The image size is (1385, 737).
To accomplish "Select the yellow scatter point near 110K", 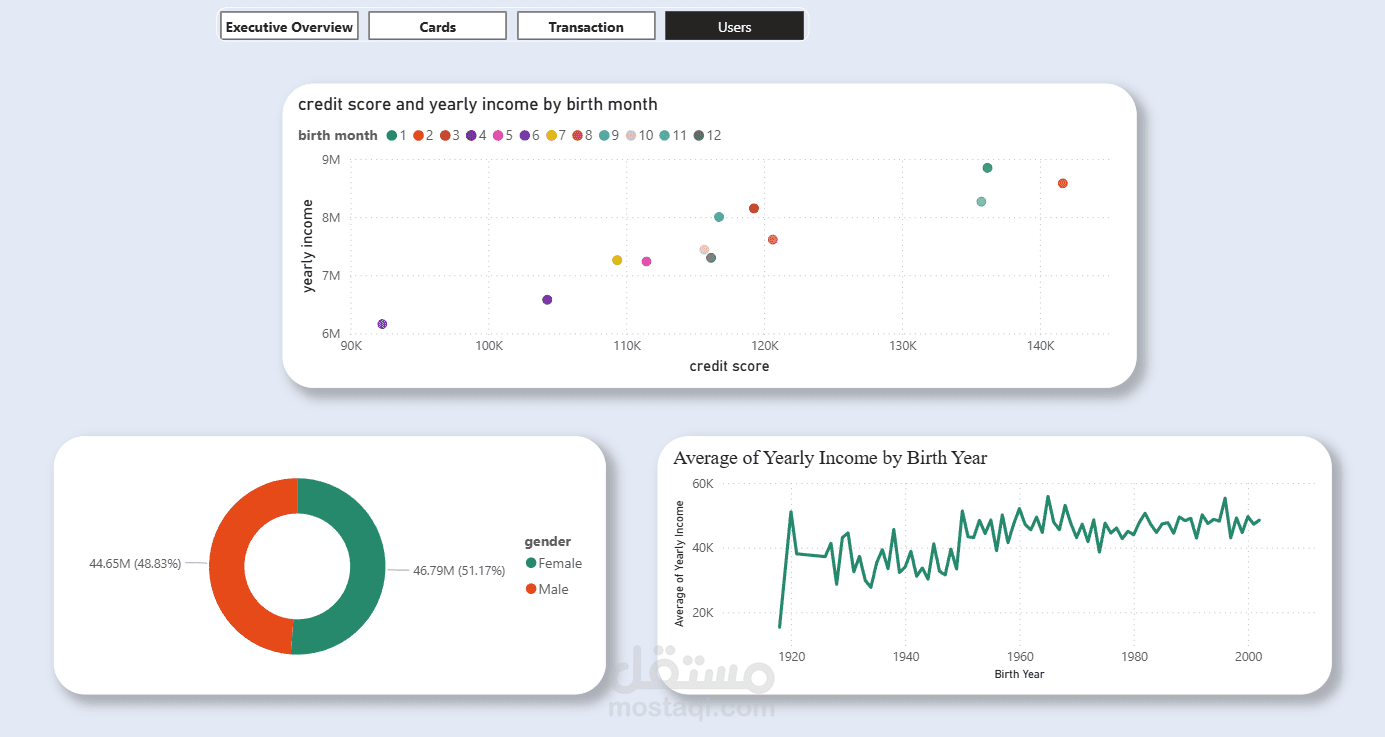I will 617,260.
